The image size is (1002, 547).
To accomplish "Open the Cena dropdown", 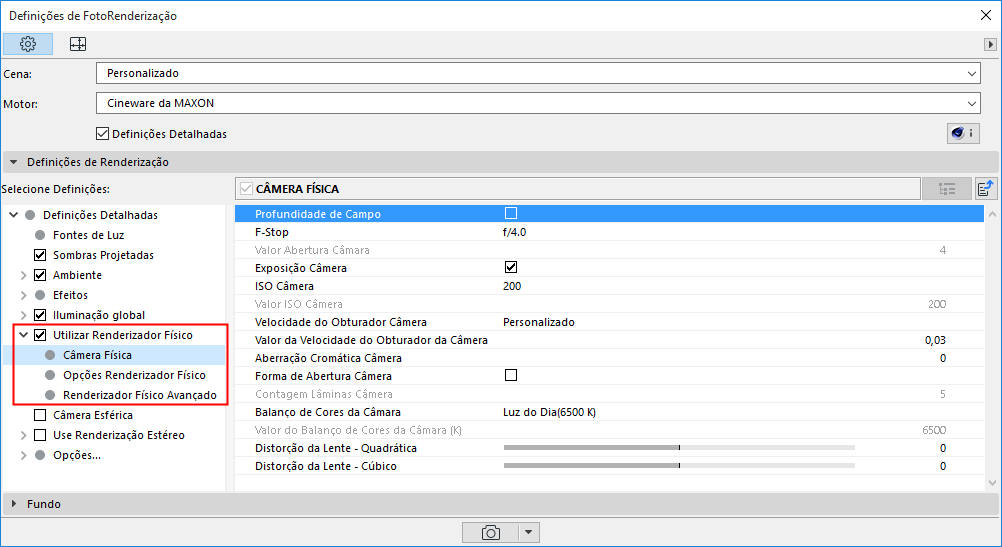I will [538, 73].
